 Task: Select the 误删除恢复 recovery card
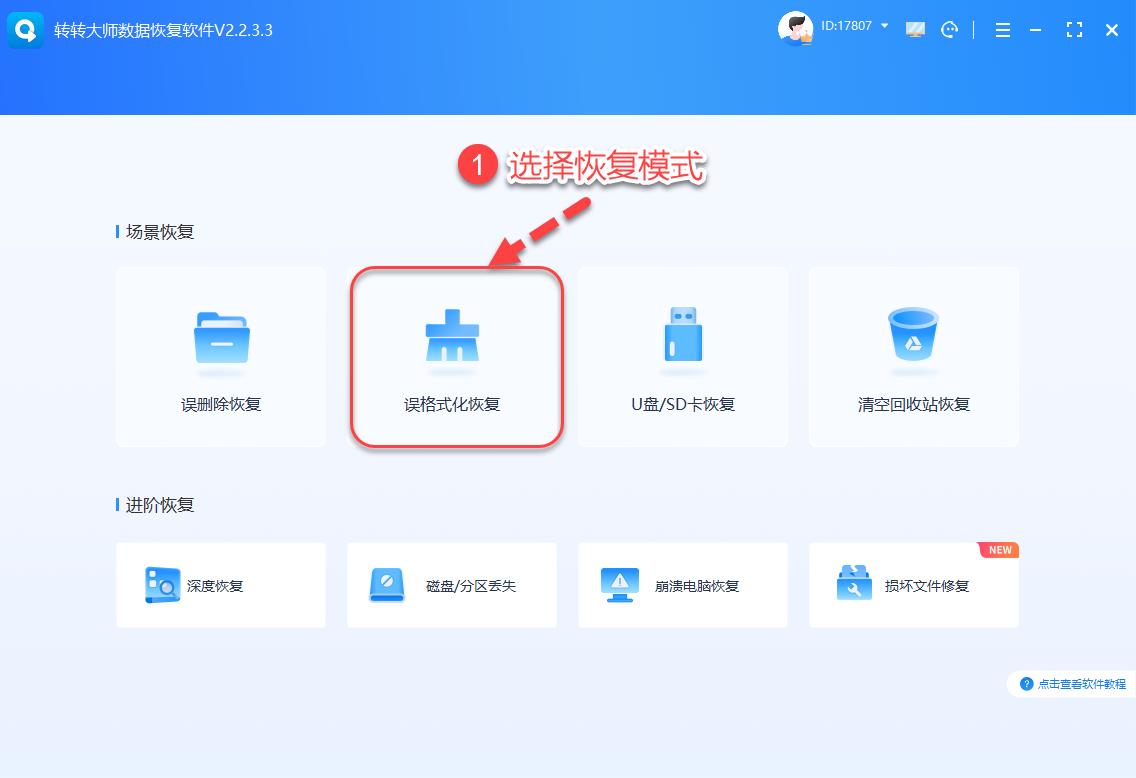point(221,356)
